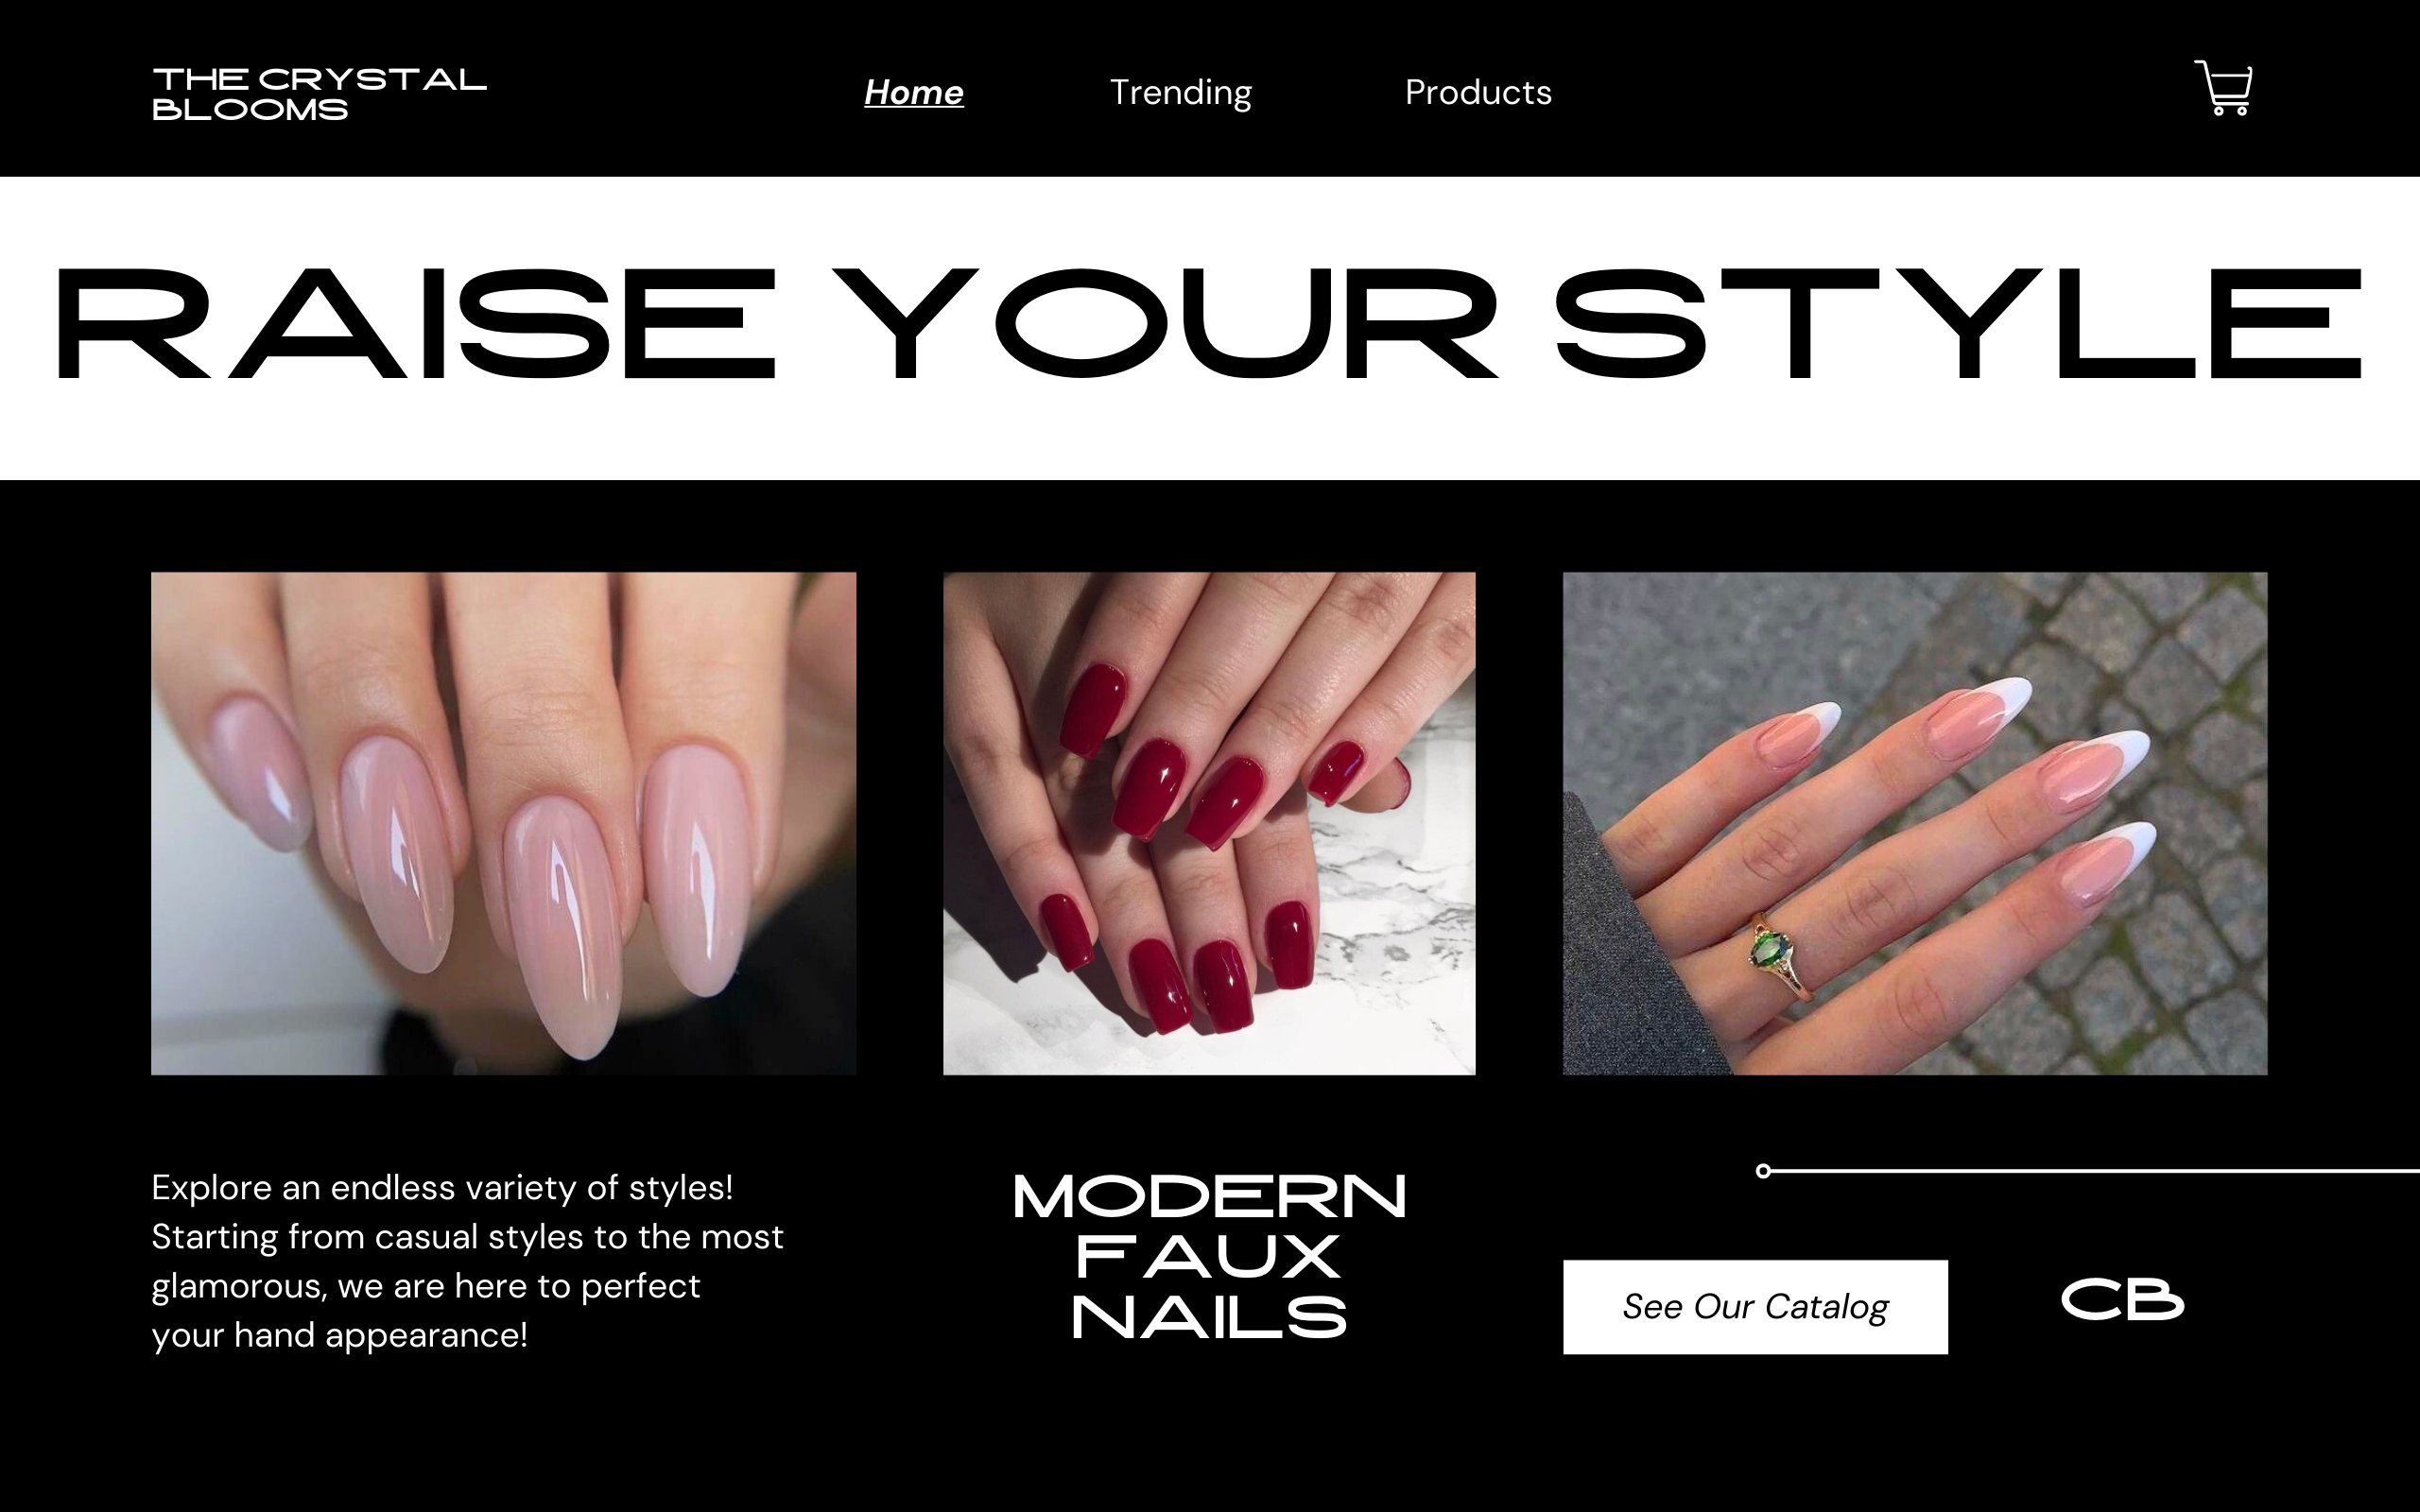2420x1512 pixels.
Task: Go to the Home menu item
Action: coord(913,92)
